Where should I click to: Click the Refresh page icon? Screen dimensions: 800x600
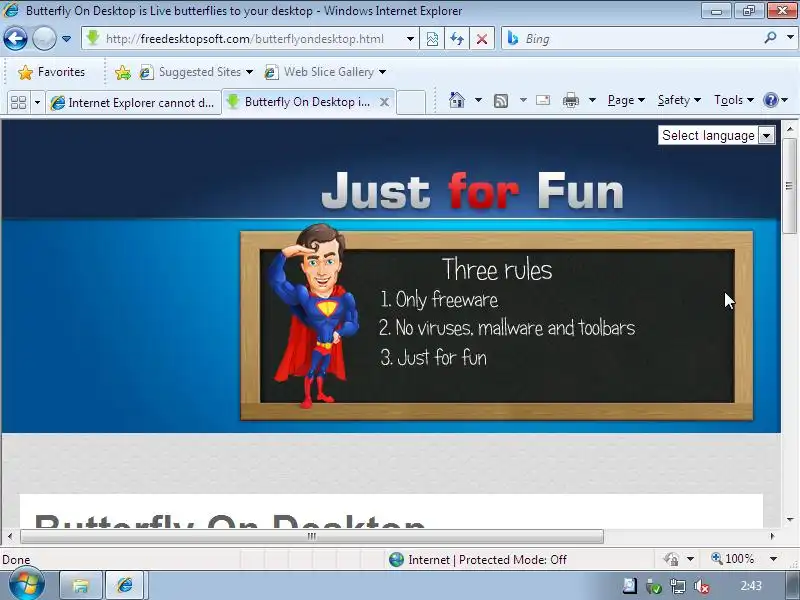tap(457, 39)
